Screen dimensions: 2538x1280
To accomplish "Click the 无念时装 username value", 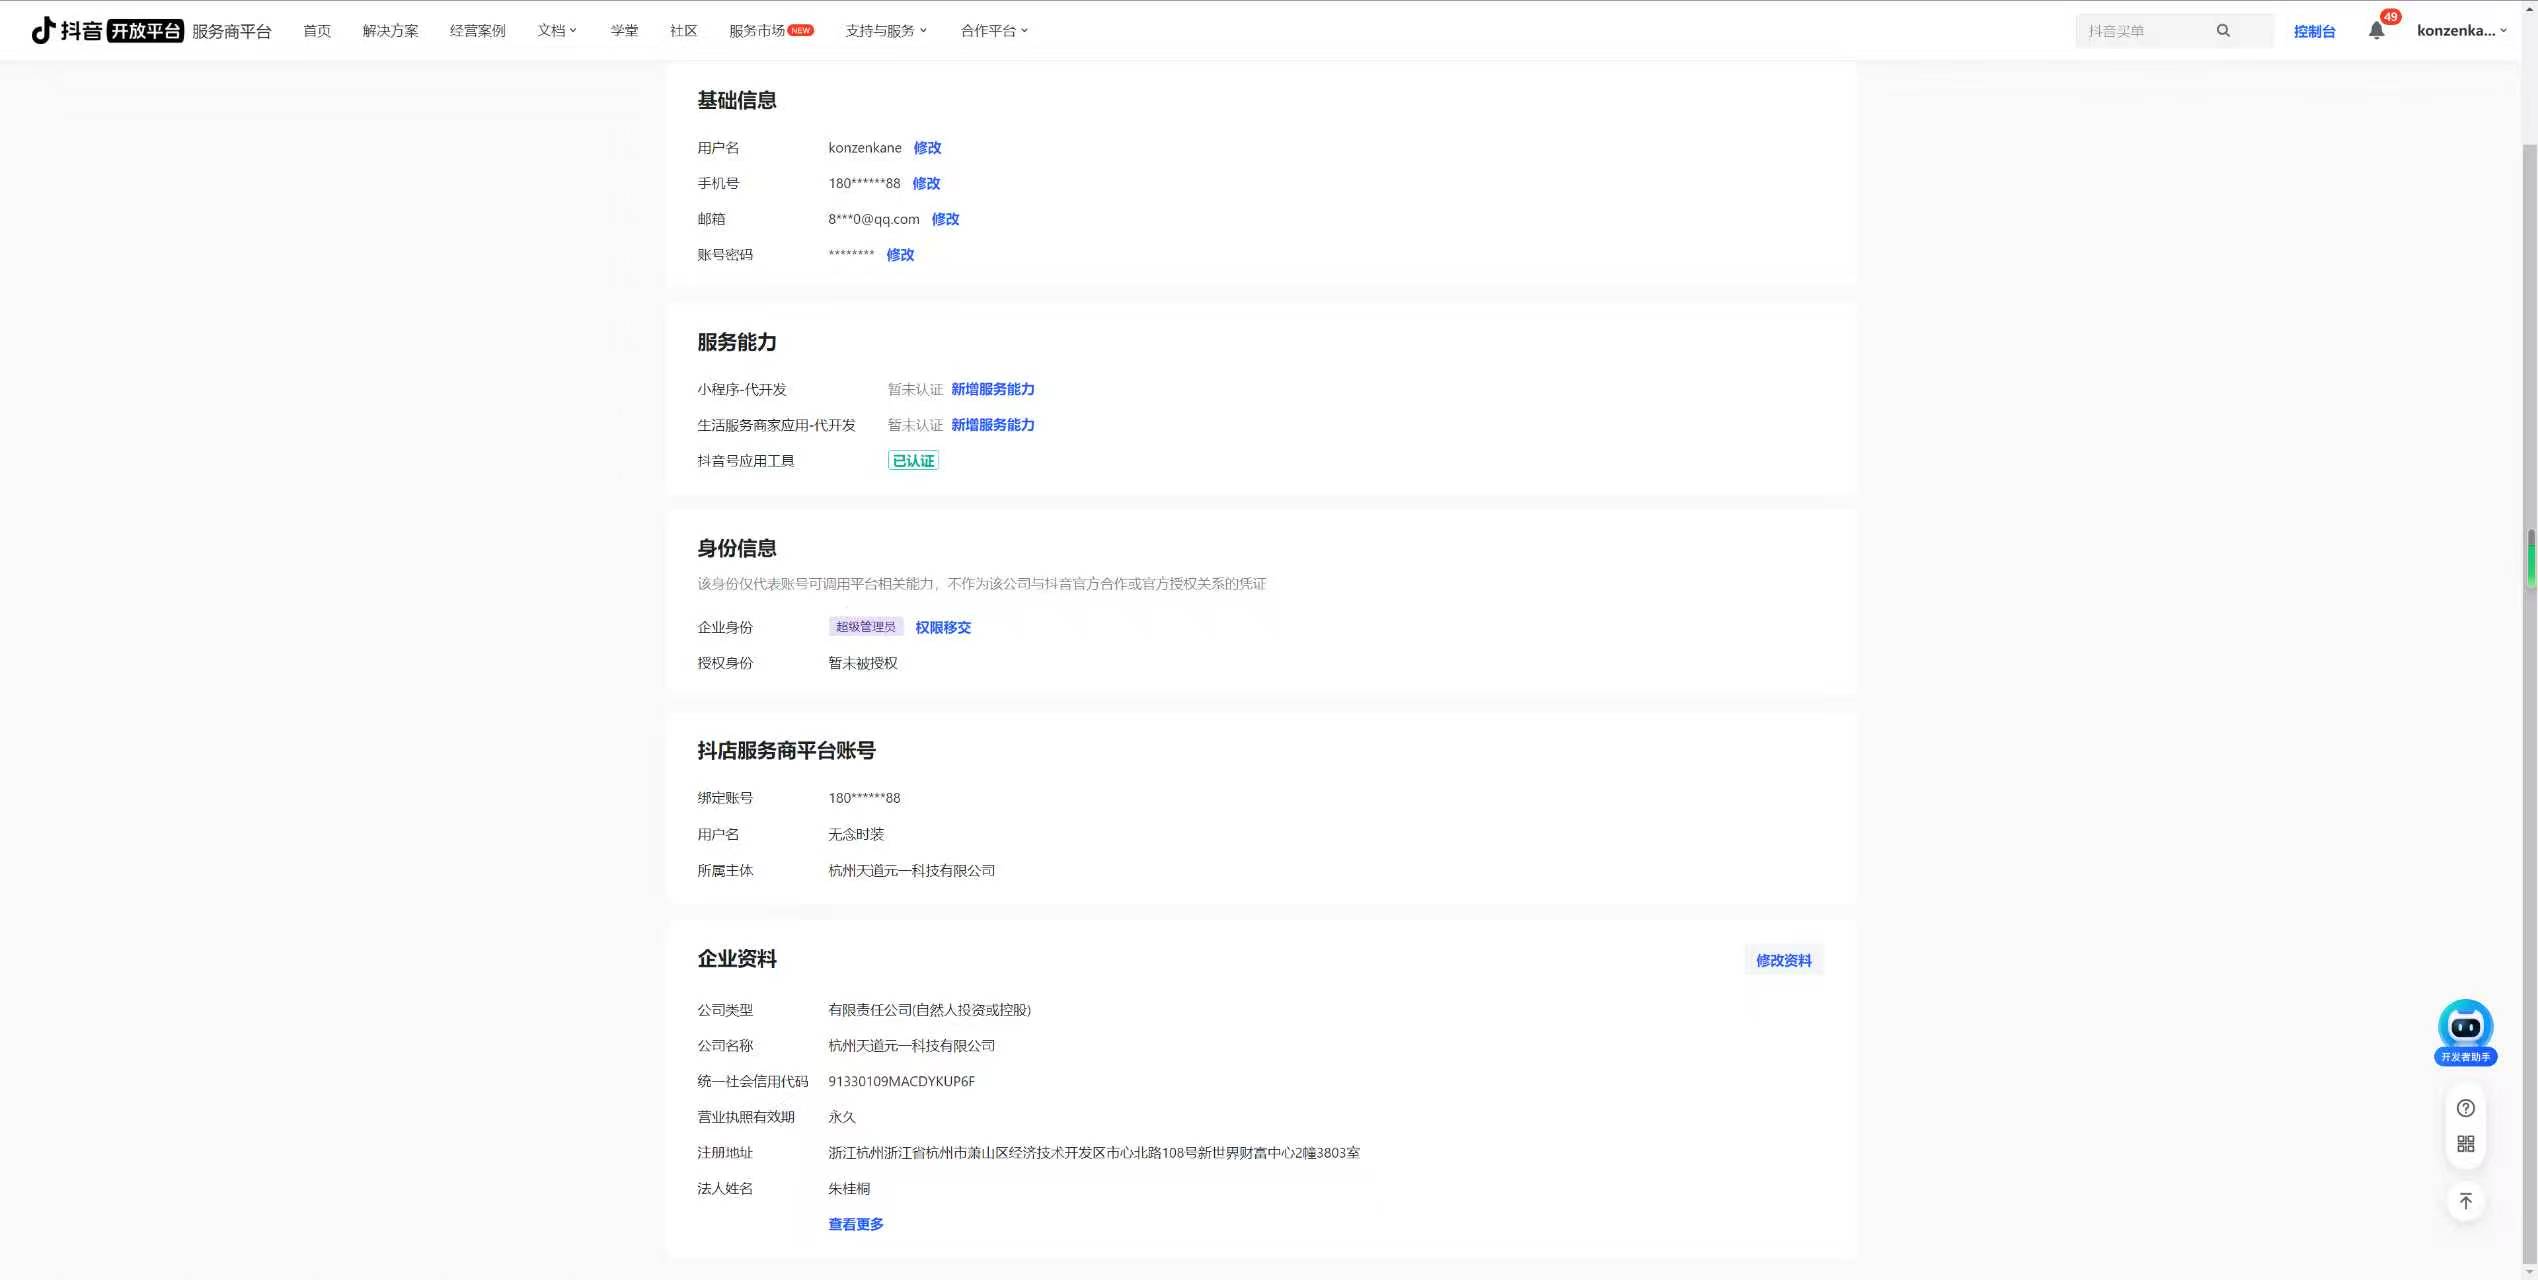I will tap(855, 834).
